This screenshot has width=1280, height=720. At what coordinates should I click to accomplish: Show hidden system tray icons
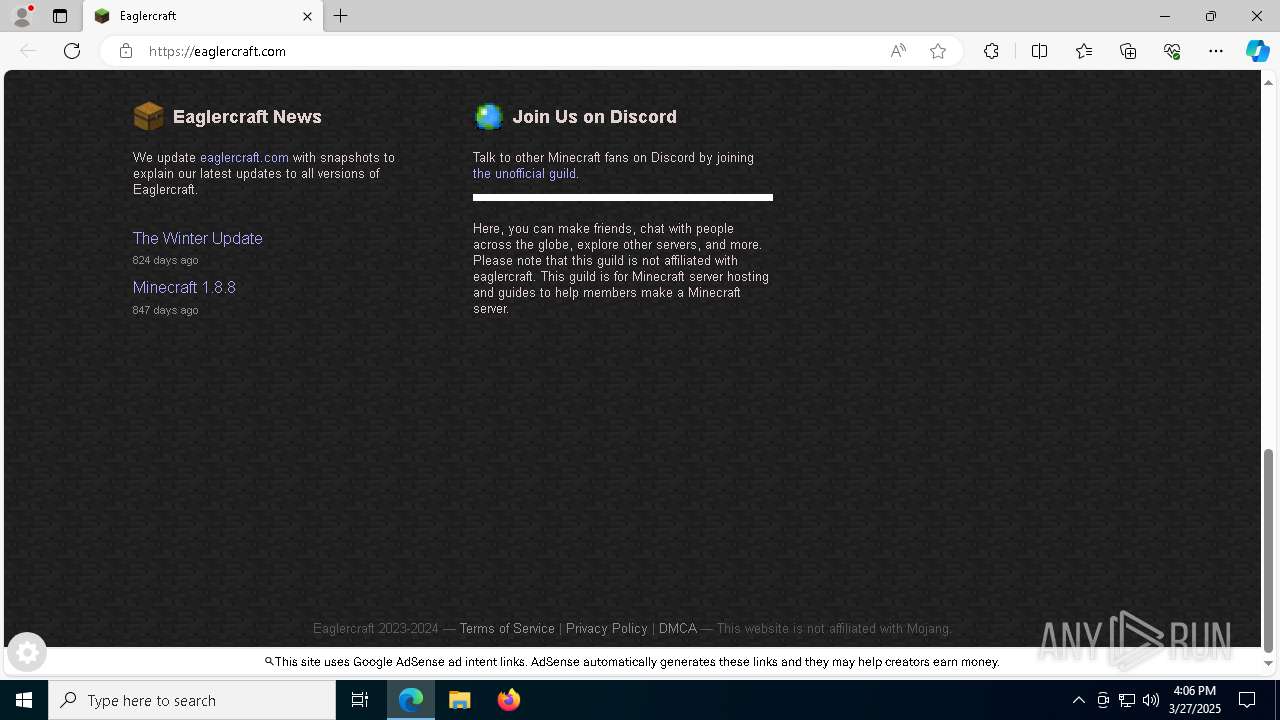(1078, 700)
